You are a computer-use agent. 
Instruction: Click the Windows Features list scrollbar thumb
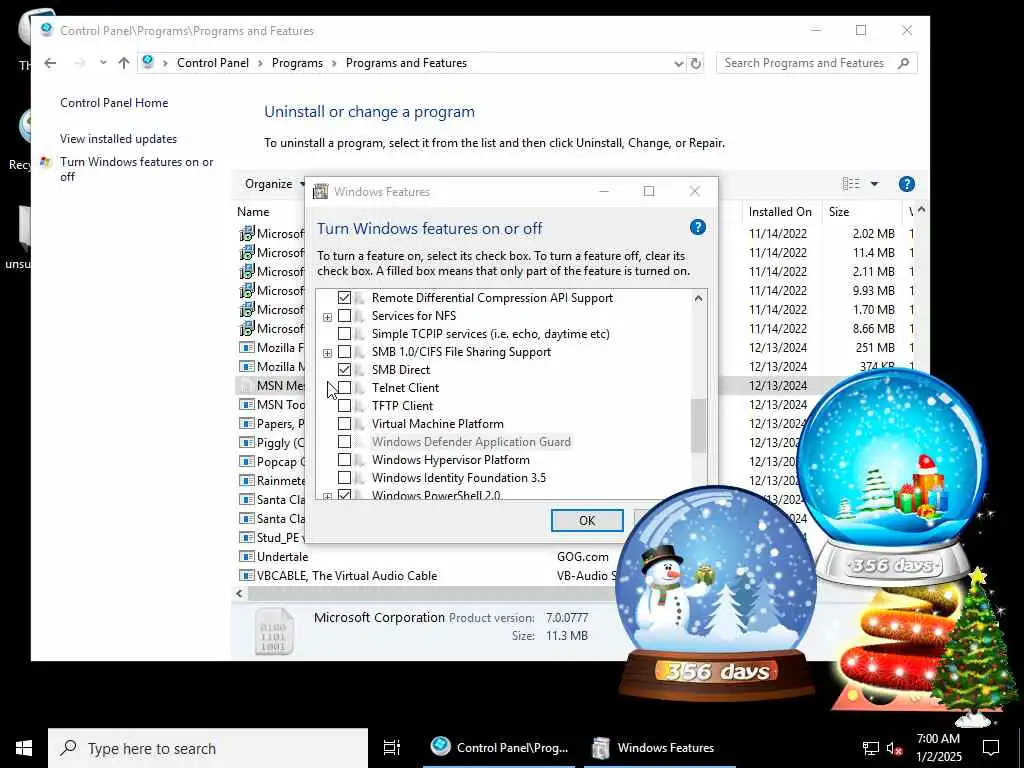pos(698,425)
